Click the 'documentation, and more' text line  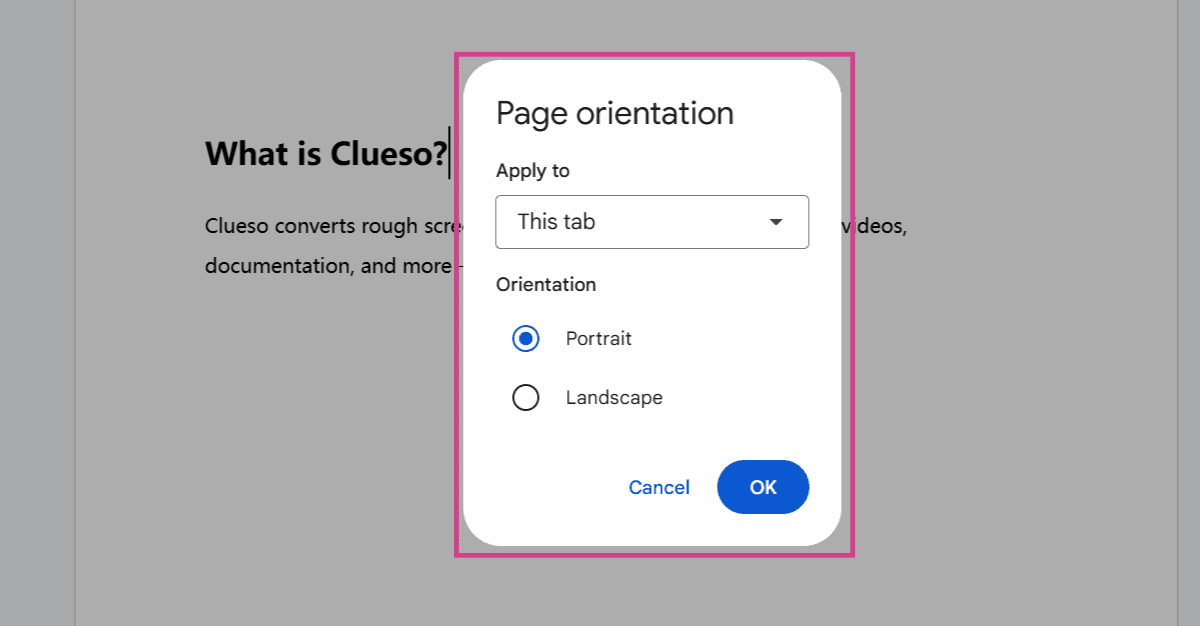click(x=328, y=267)
